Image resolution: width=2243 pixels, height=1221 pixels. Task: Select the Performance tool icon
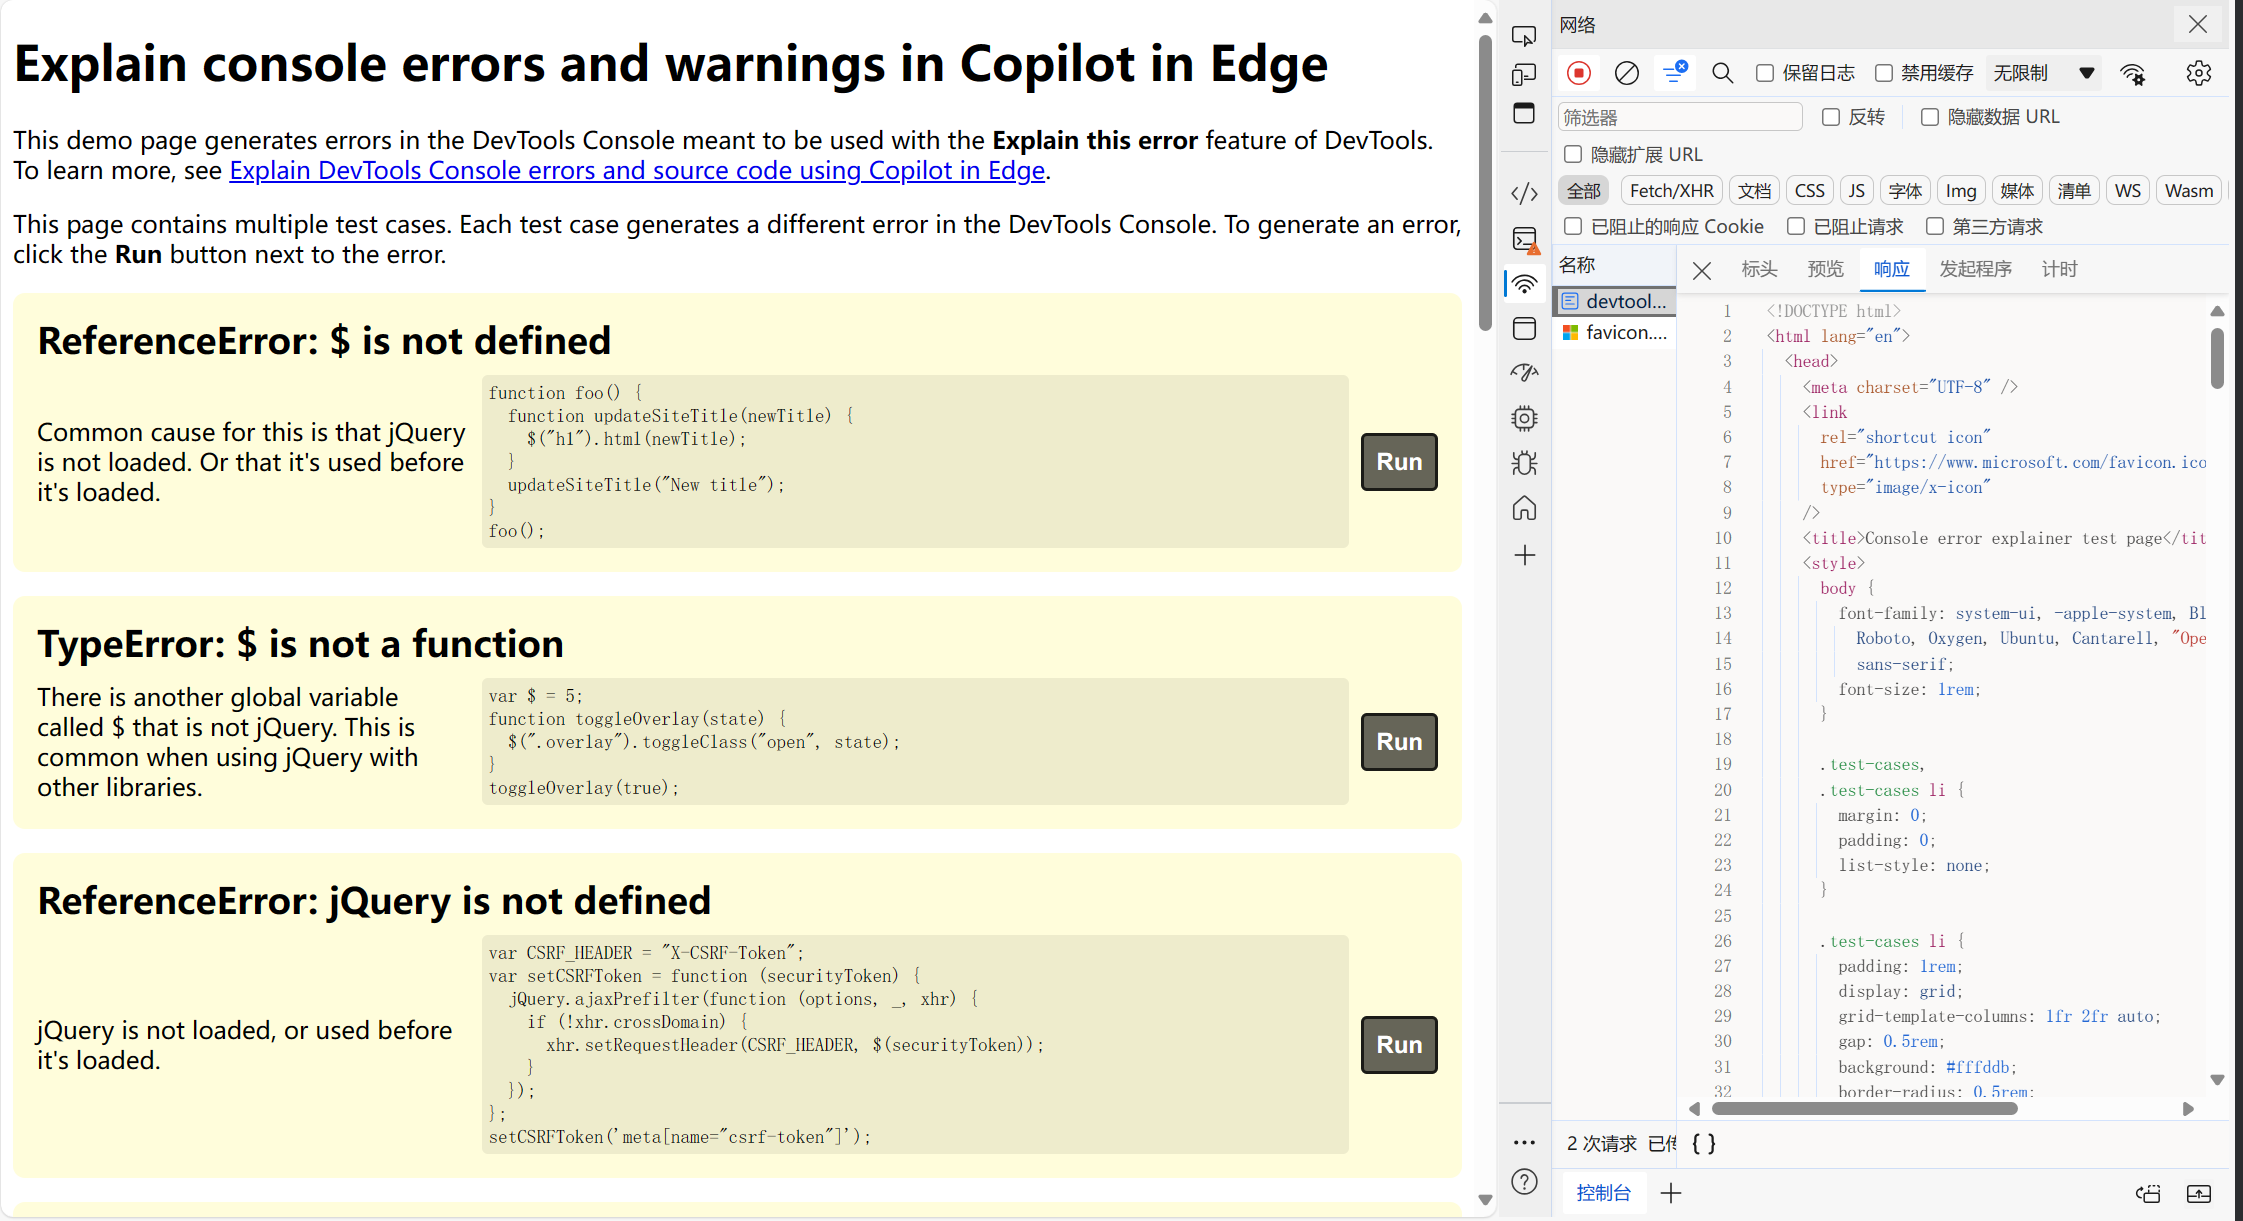pyautogui.click(x=1524, y=372)
